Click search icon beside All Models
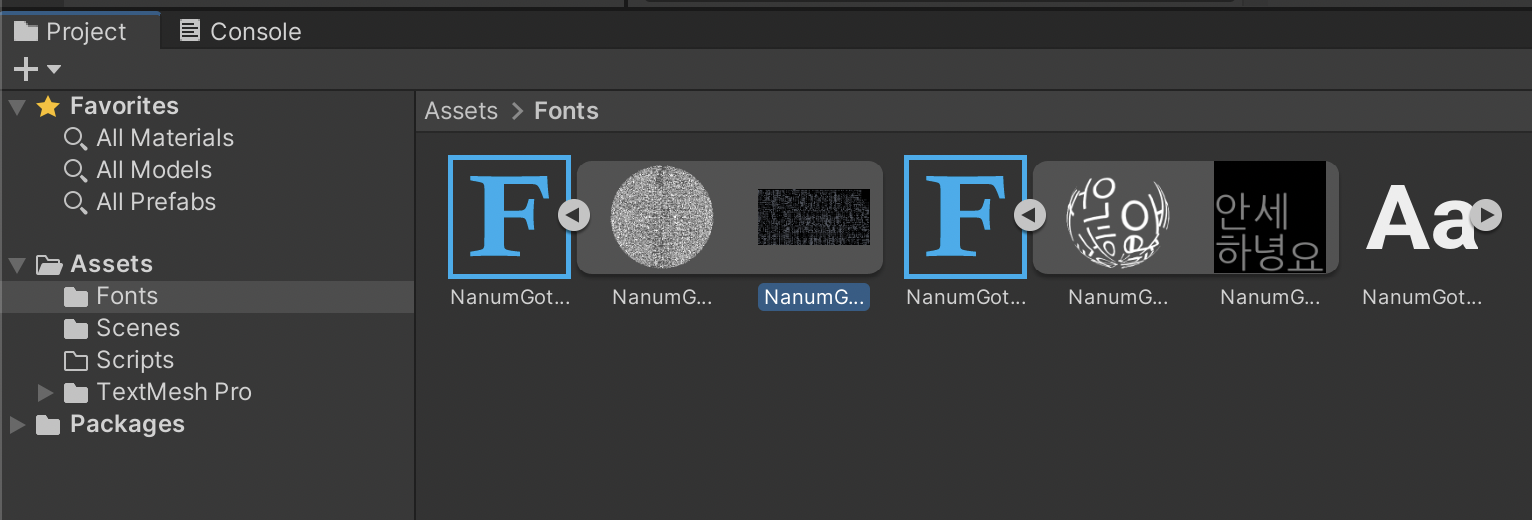This screenshot has width=1532, height=520. (x=75, y=171)
